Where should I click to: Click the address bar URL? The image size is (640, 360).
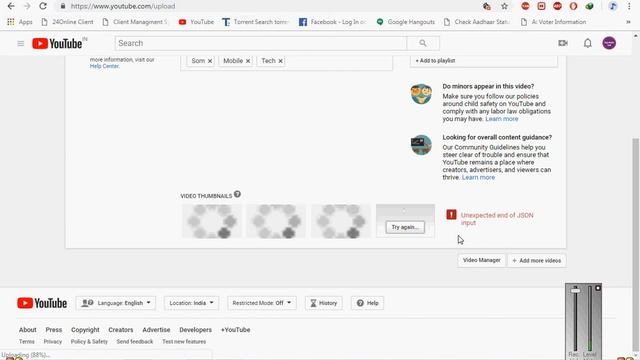pos(123,6)
